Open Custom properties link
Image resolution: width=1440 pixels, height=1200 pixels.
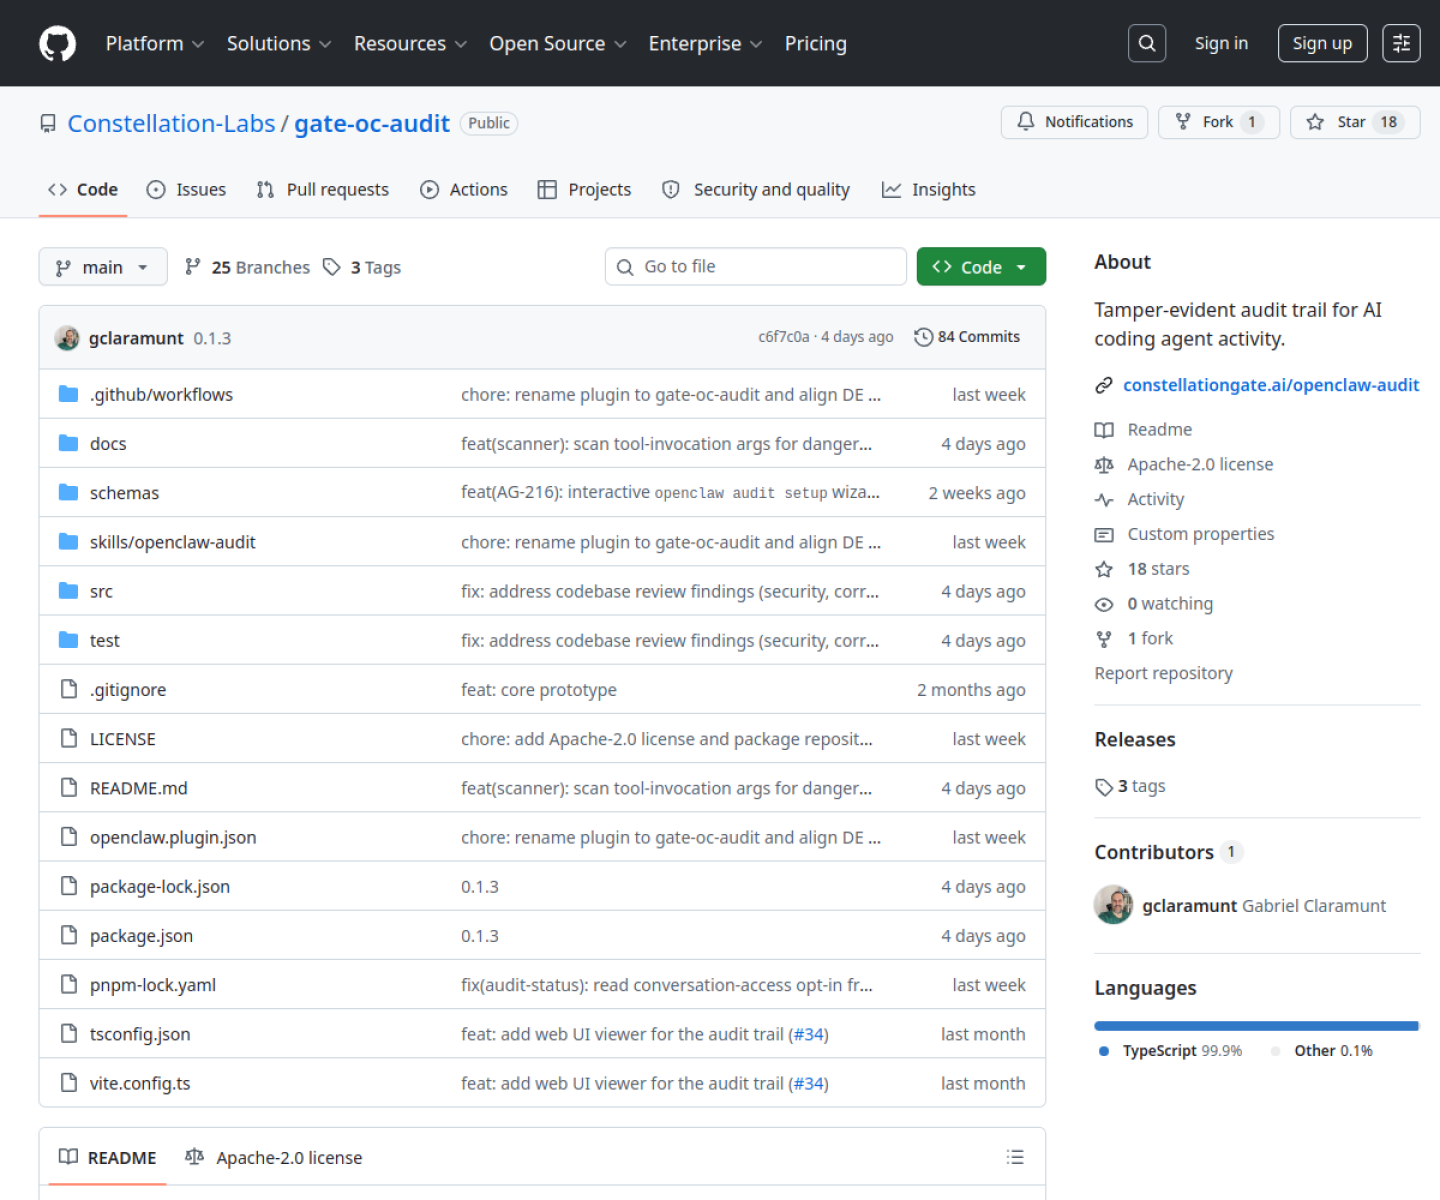click(1201, 534)
